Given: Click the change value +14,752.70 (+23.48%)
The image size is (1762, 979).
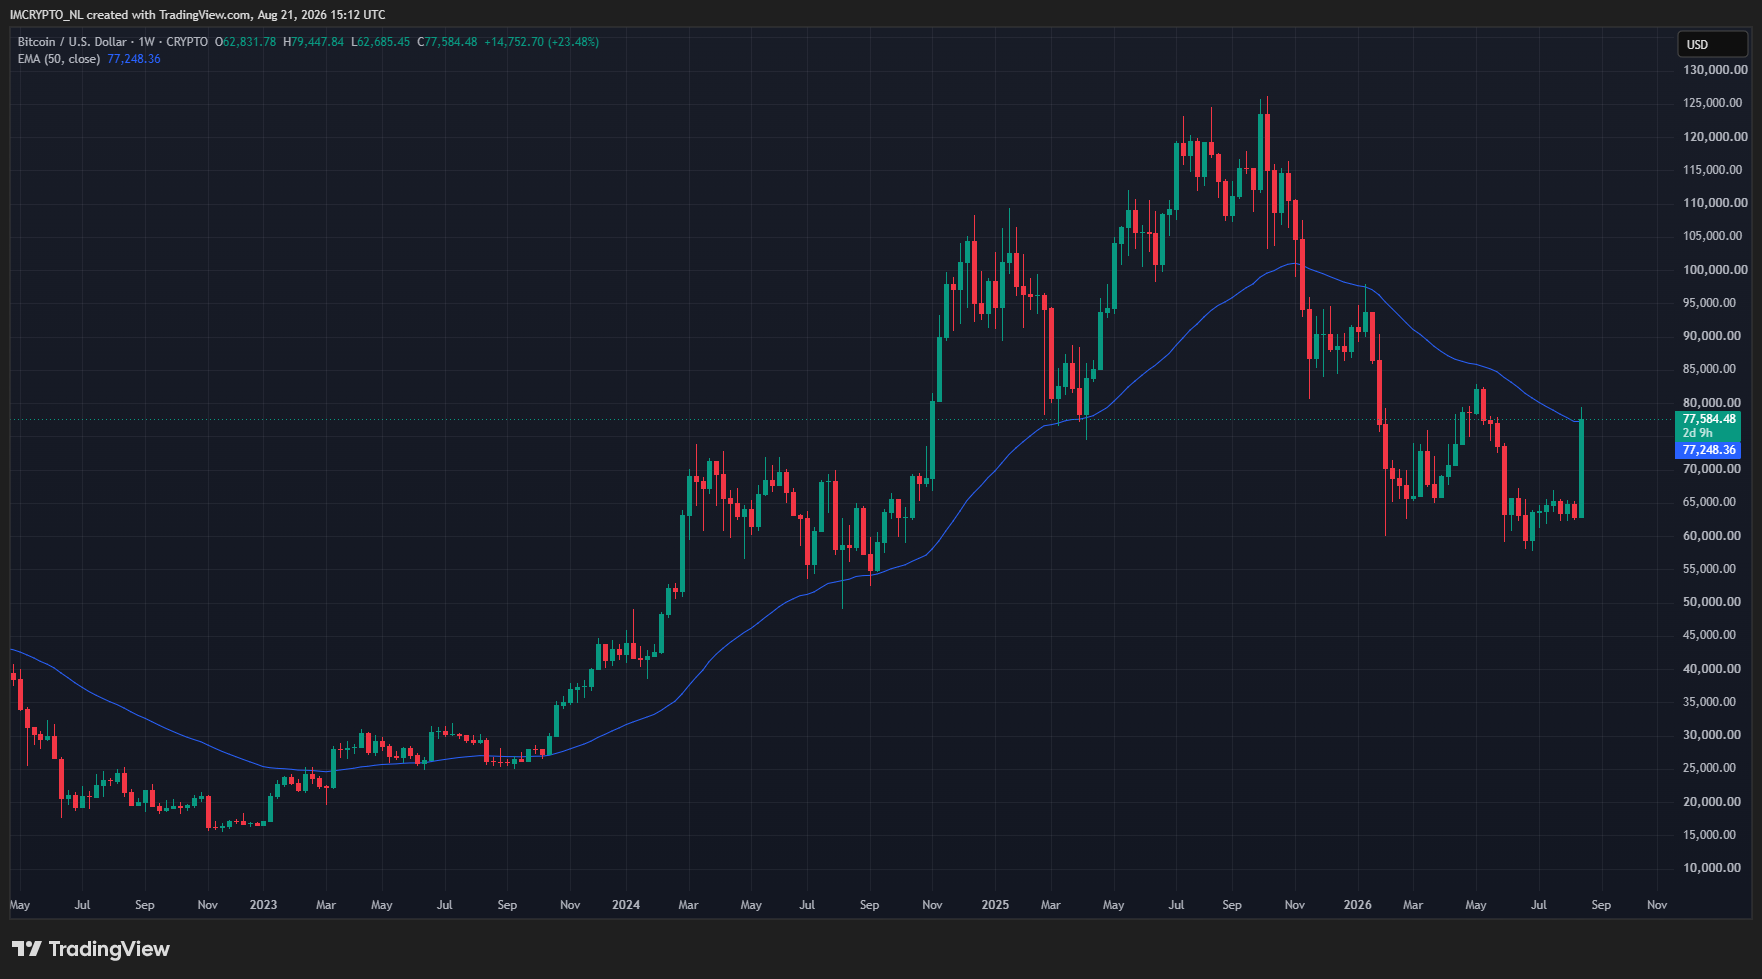Looking at the screenshot, I should 541,42.
